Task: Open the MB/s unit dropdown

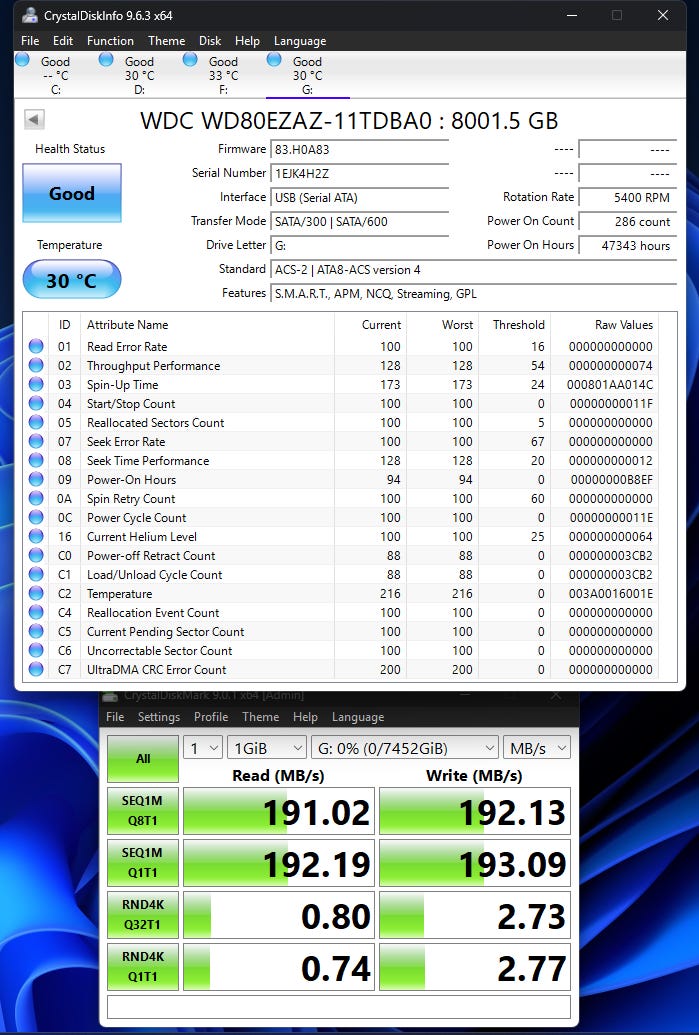Action: 537,748
